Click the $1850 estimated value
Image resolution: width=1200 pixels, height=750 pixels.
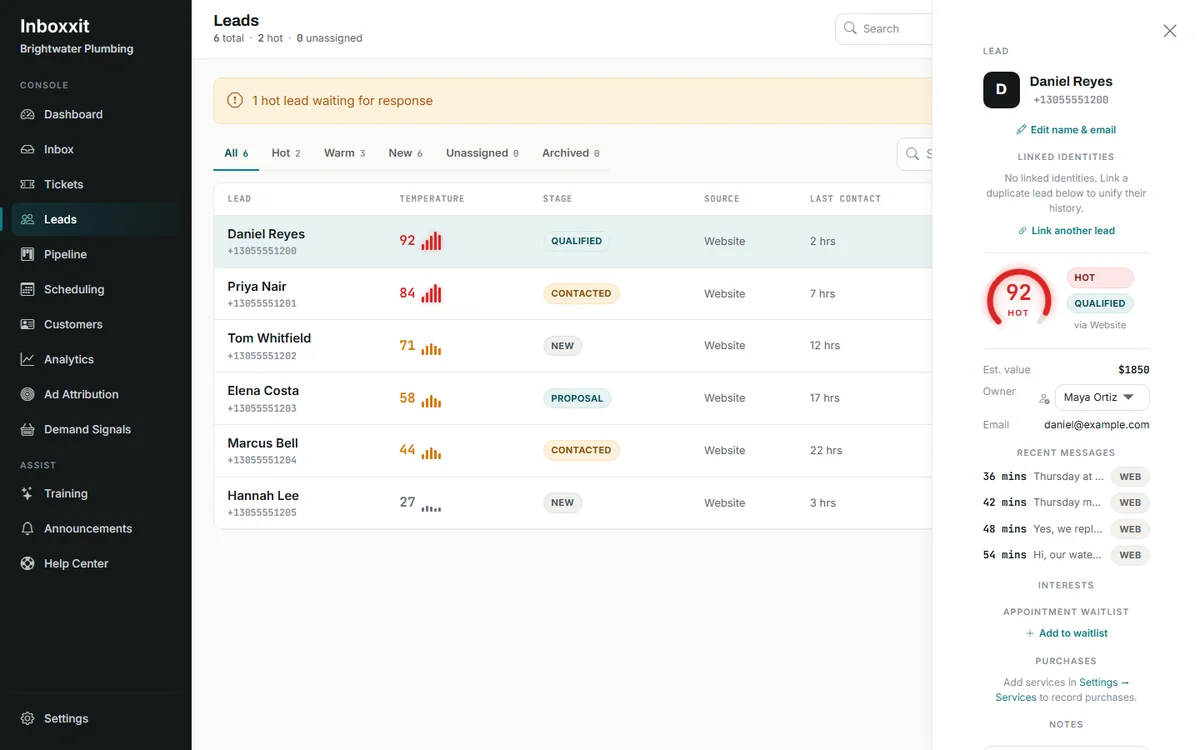tap(1134, 370)
